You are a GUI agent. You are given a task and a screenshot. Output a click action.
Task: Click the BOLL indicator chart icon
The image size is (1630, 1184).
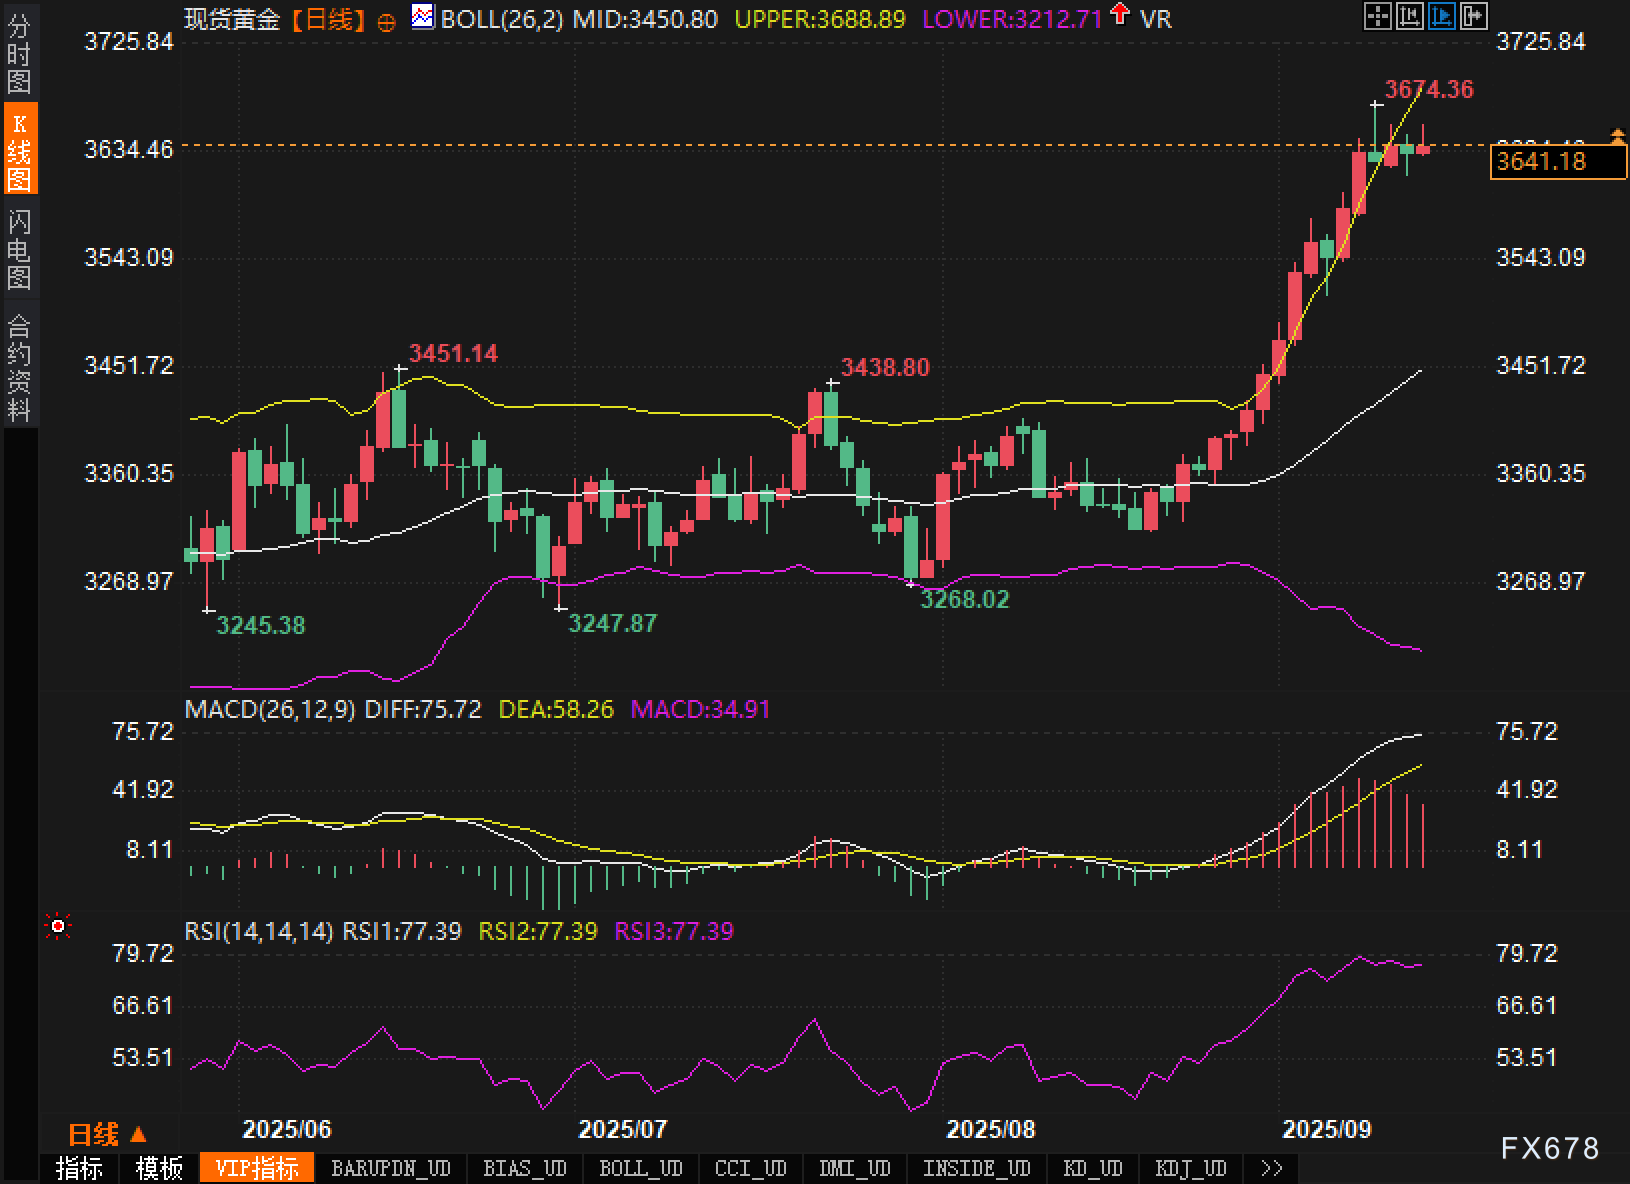pyautogui.click(x=423, y=17)
